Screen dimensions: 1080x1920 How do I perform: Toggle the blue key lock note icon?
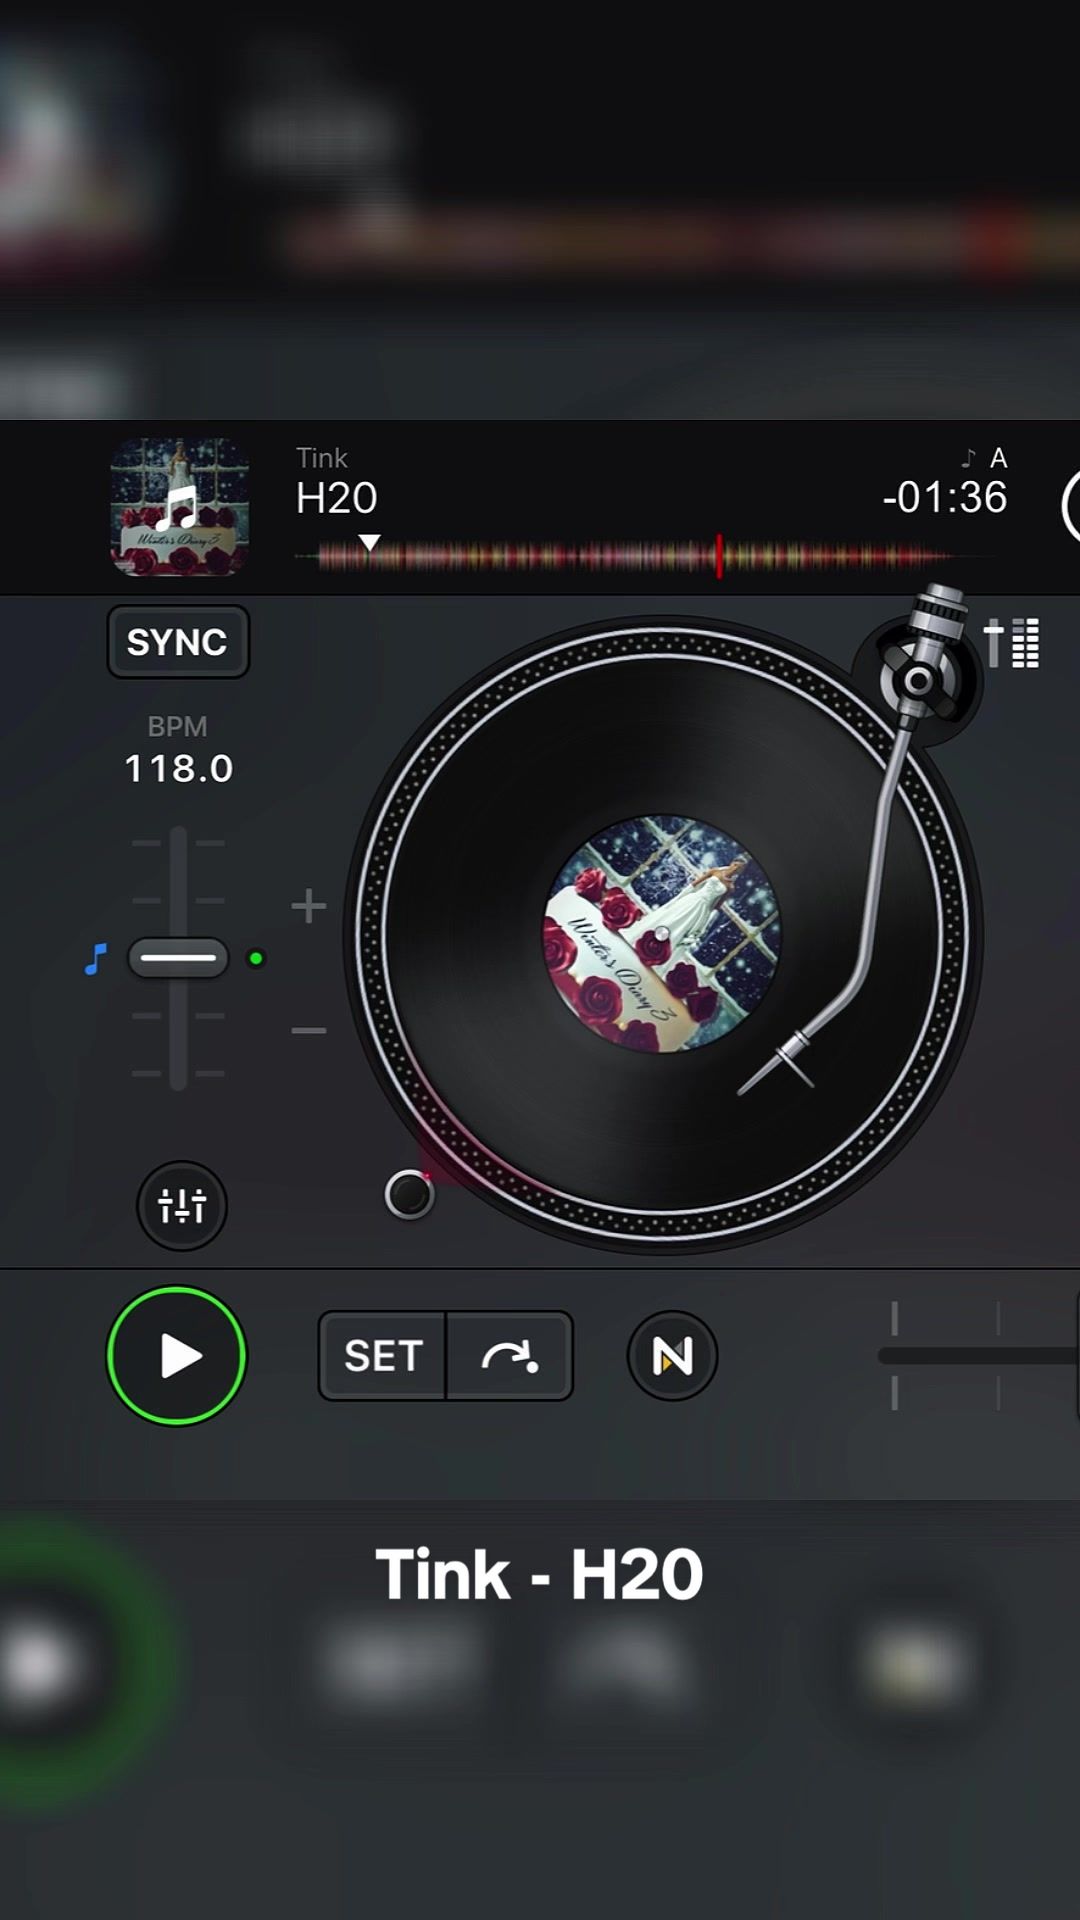pyautogui.click(x=96, y=959)
